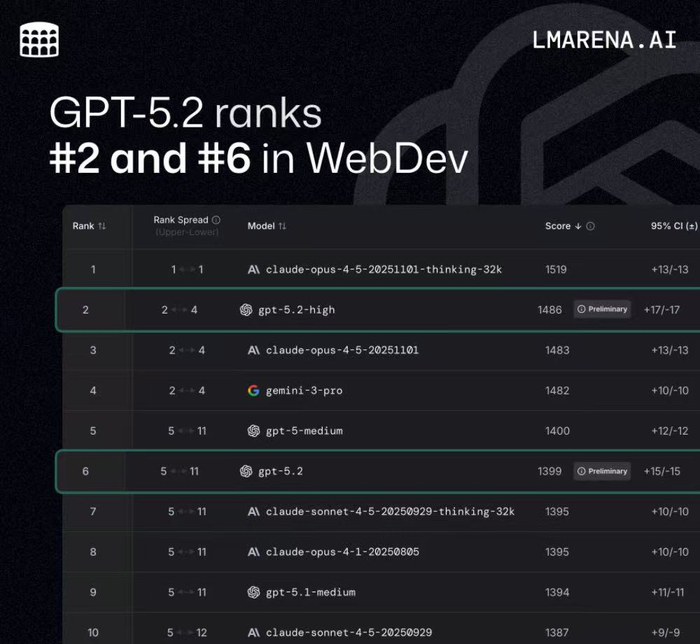Click Anthropic icon beside claude-sonnet-4-5-20250929-thinking-32k
This screenshot has width=700, height=644.
click(254, 511)
